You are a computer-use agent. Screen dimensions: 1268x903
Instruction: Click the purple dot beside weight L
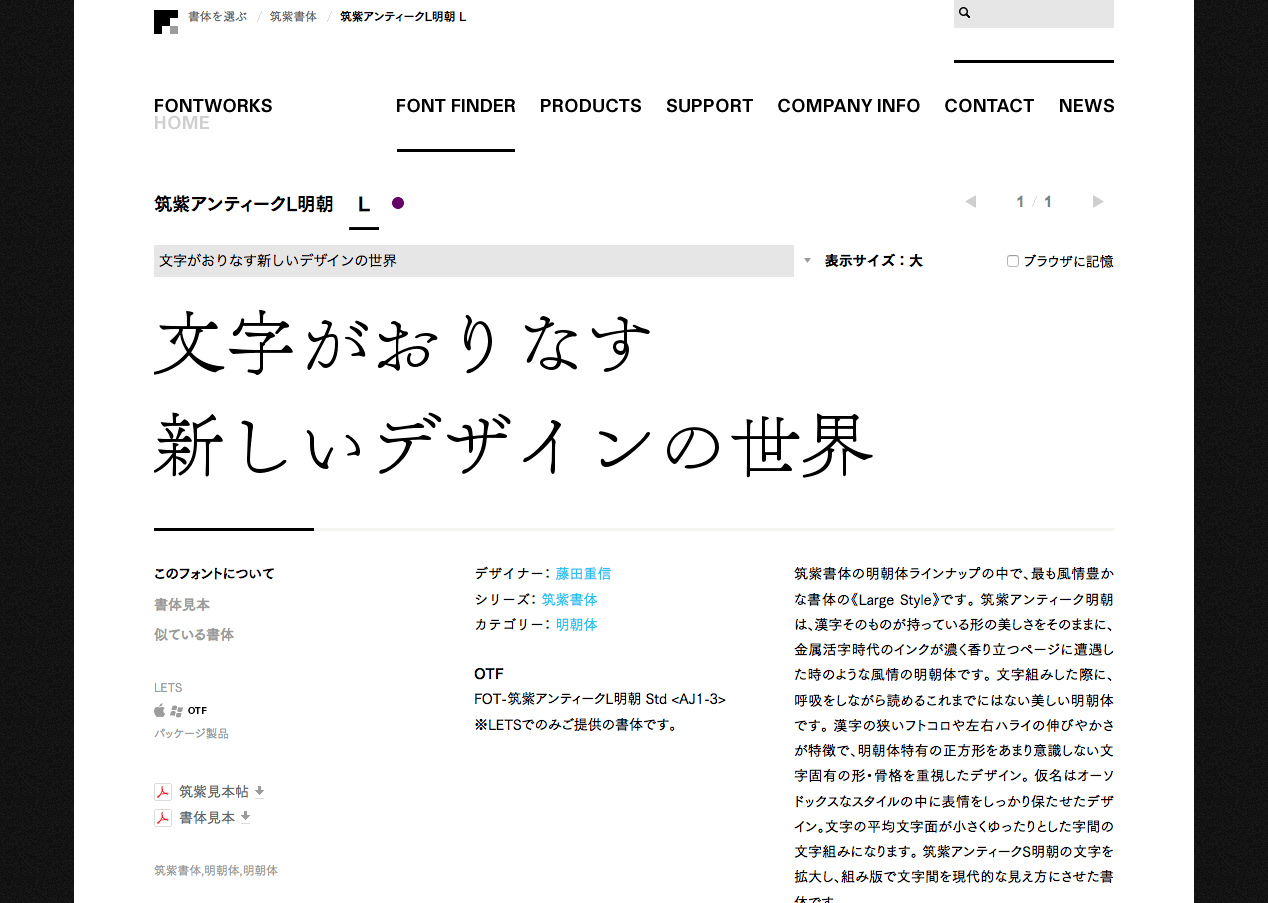click(398, 203)
